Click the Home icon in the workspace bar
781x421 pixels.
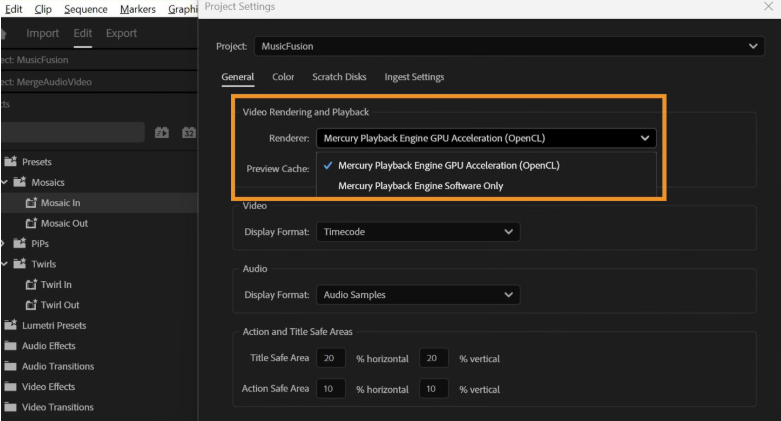click(5, 34)
